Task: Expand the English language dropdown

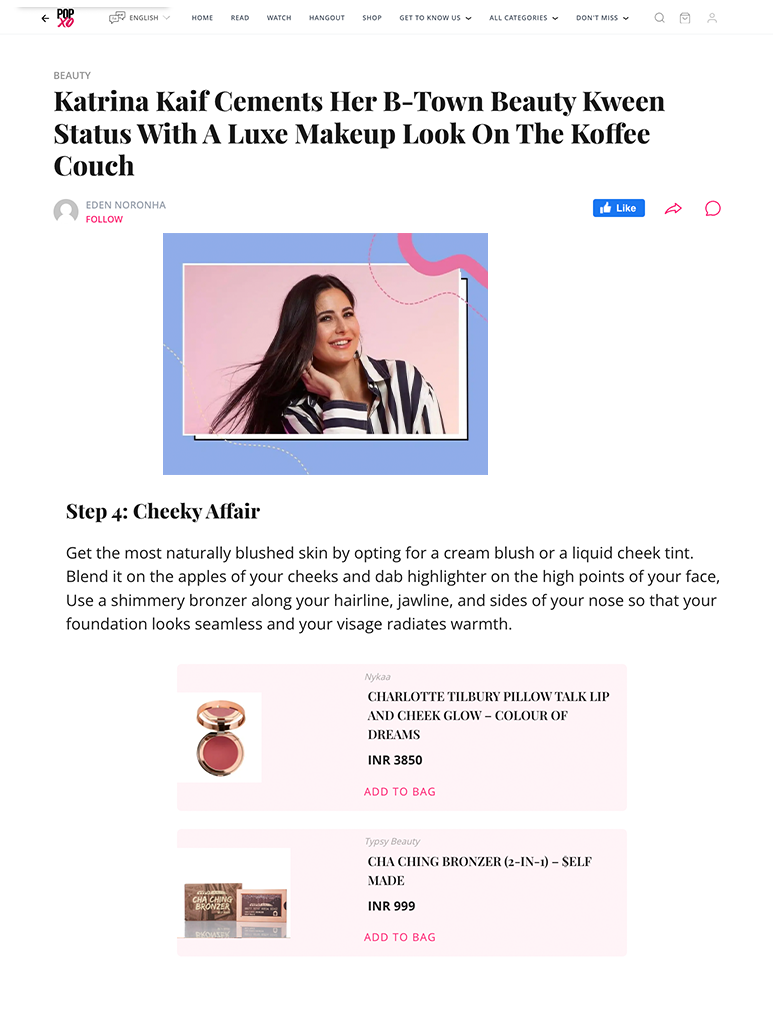Action: (150, 18)
